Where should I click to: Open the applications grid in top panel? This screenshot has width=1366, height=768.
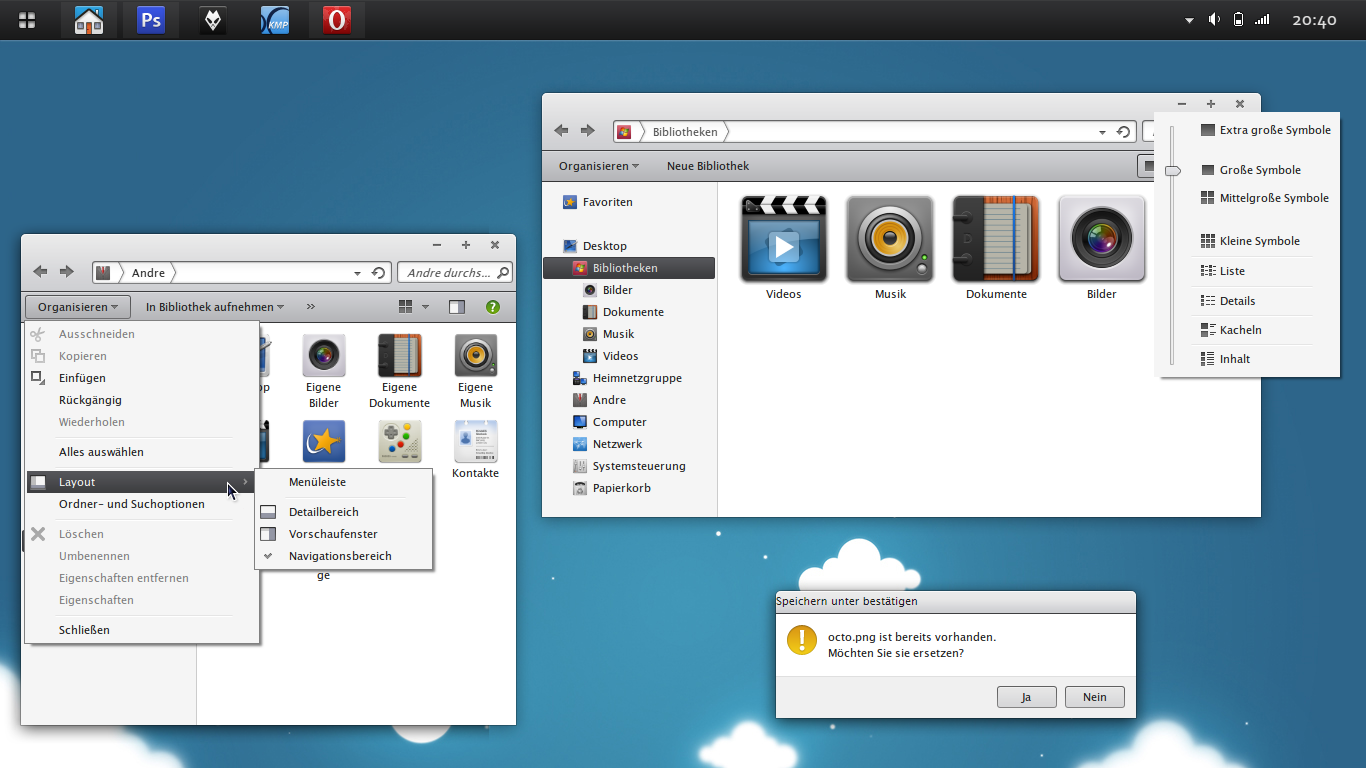tap(27, 20)
